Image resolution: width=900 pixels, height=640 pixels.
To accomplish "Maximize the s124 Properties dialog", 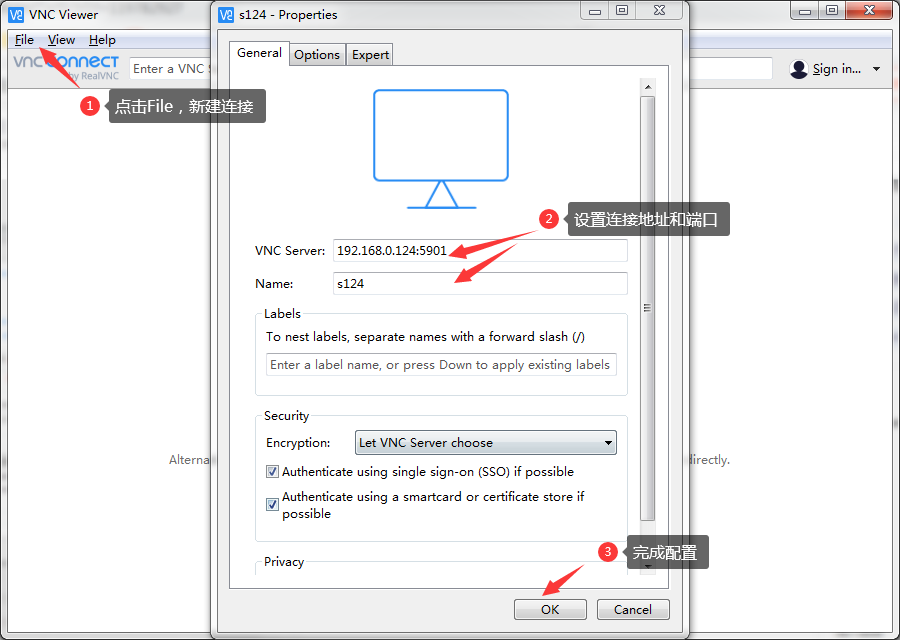I will coord(622,10).
